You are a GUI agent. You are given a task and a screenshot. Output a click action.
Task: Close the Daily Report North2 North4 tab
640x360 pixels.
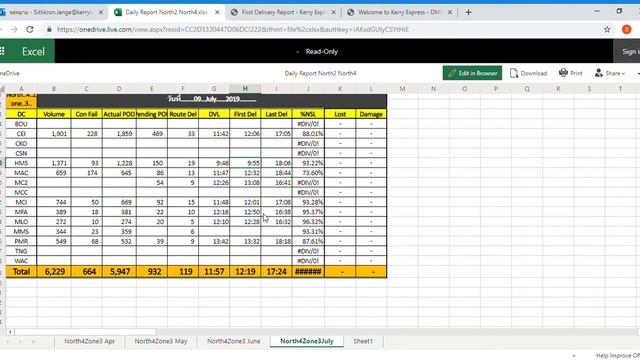(217, 12)
